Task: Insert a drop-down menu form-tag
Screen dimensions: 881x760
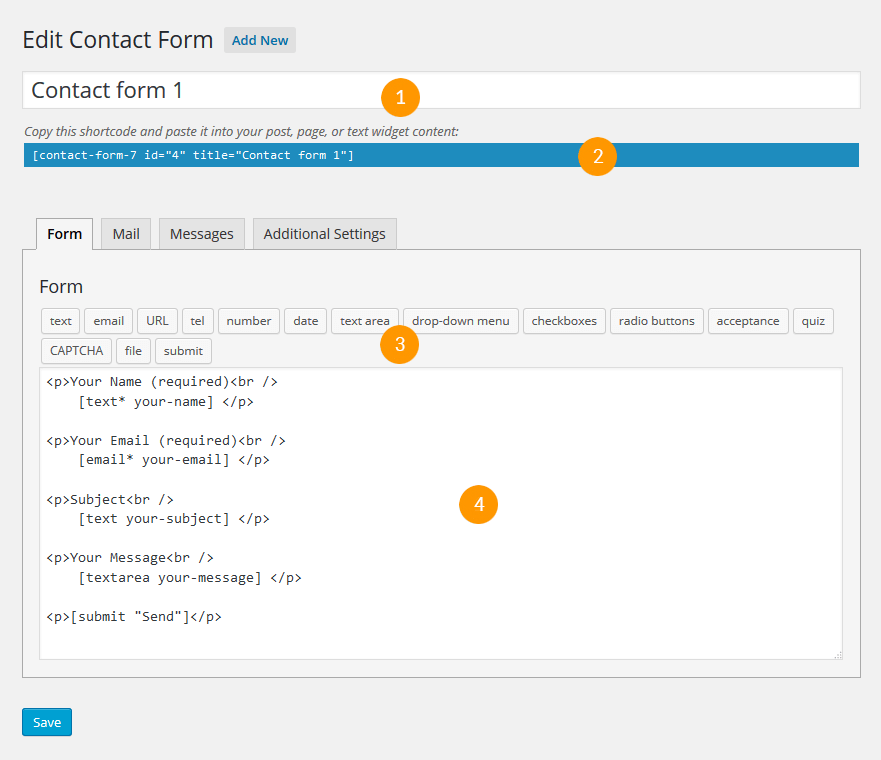Action: point(460,321)
